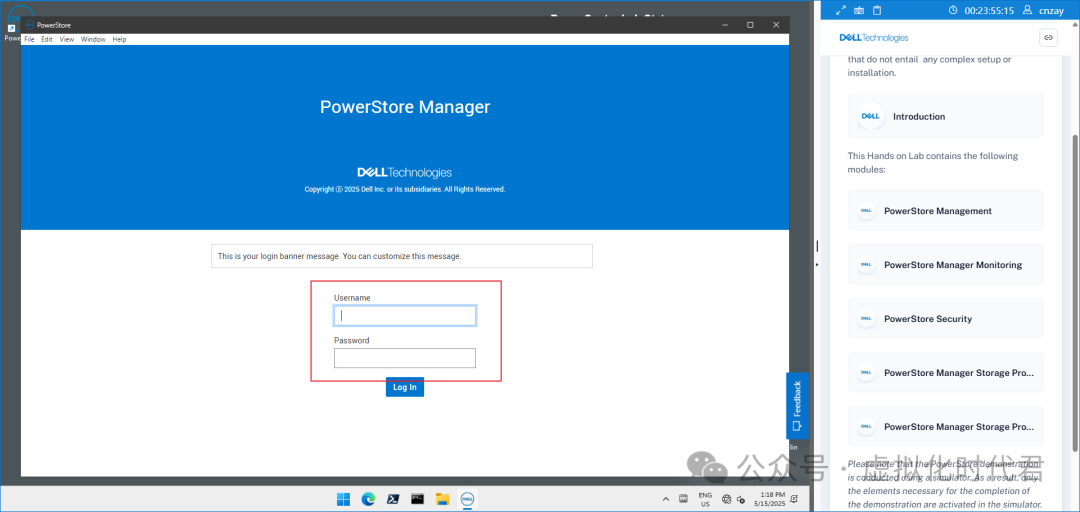The image size is (1080, 512).
Task: Open PowerShell from the taskbar
Action: [x=393, y=500]
